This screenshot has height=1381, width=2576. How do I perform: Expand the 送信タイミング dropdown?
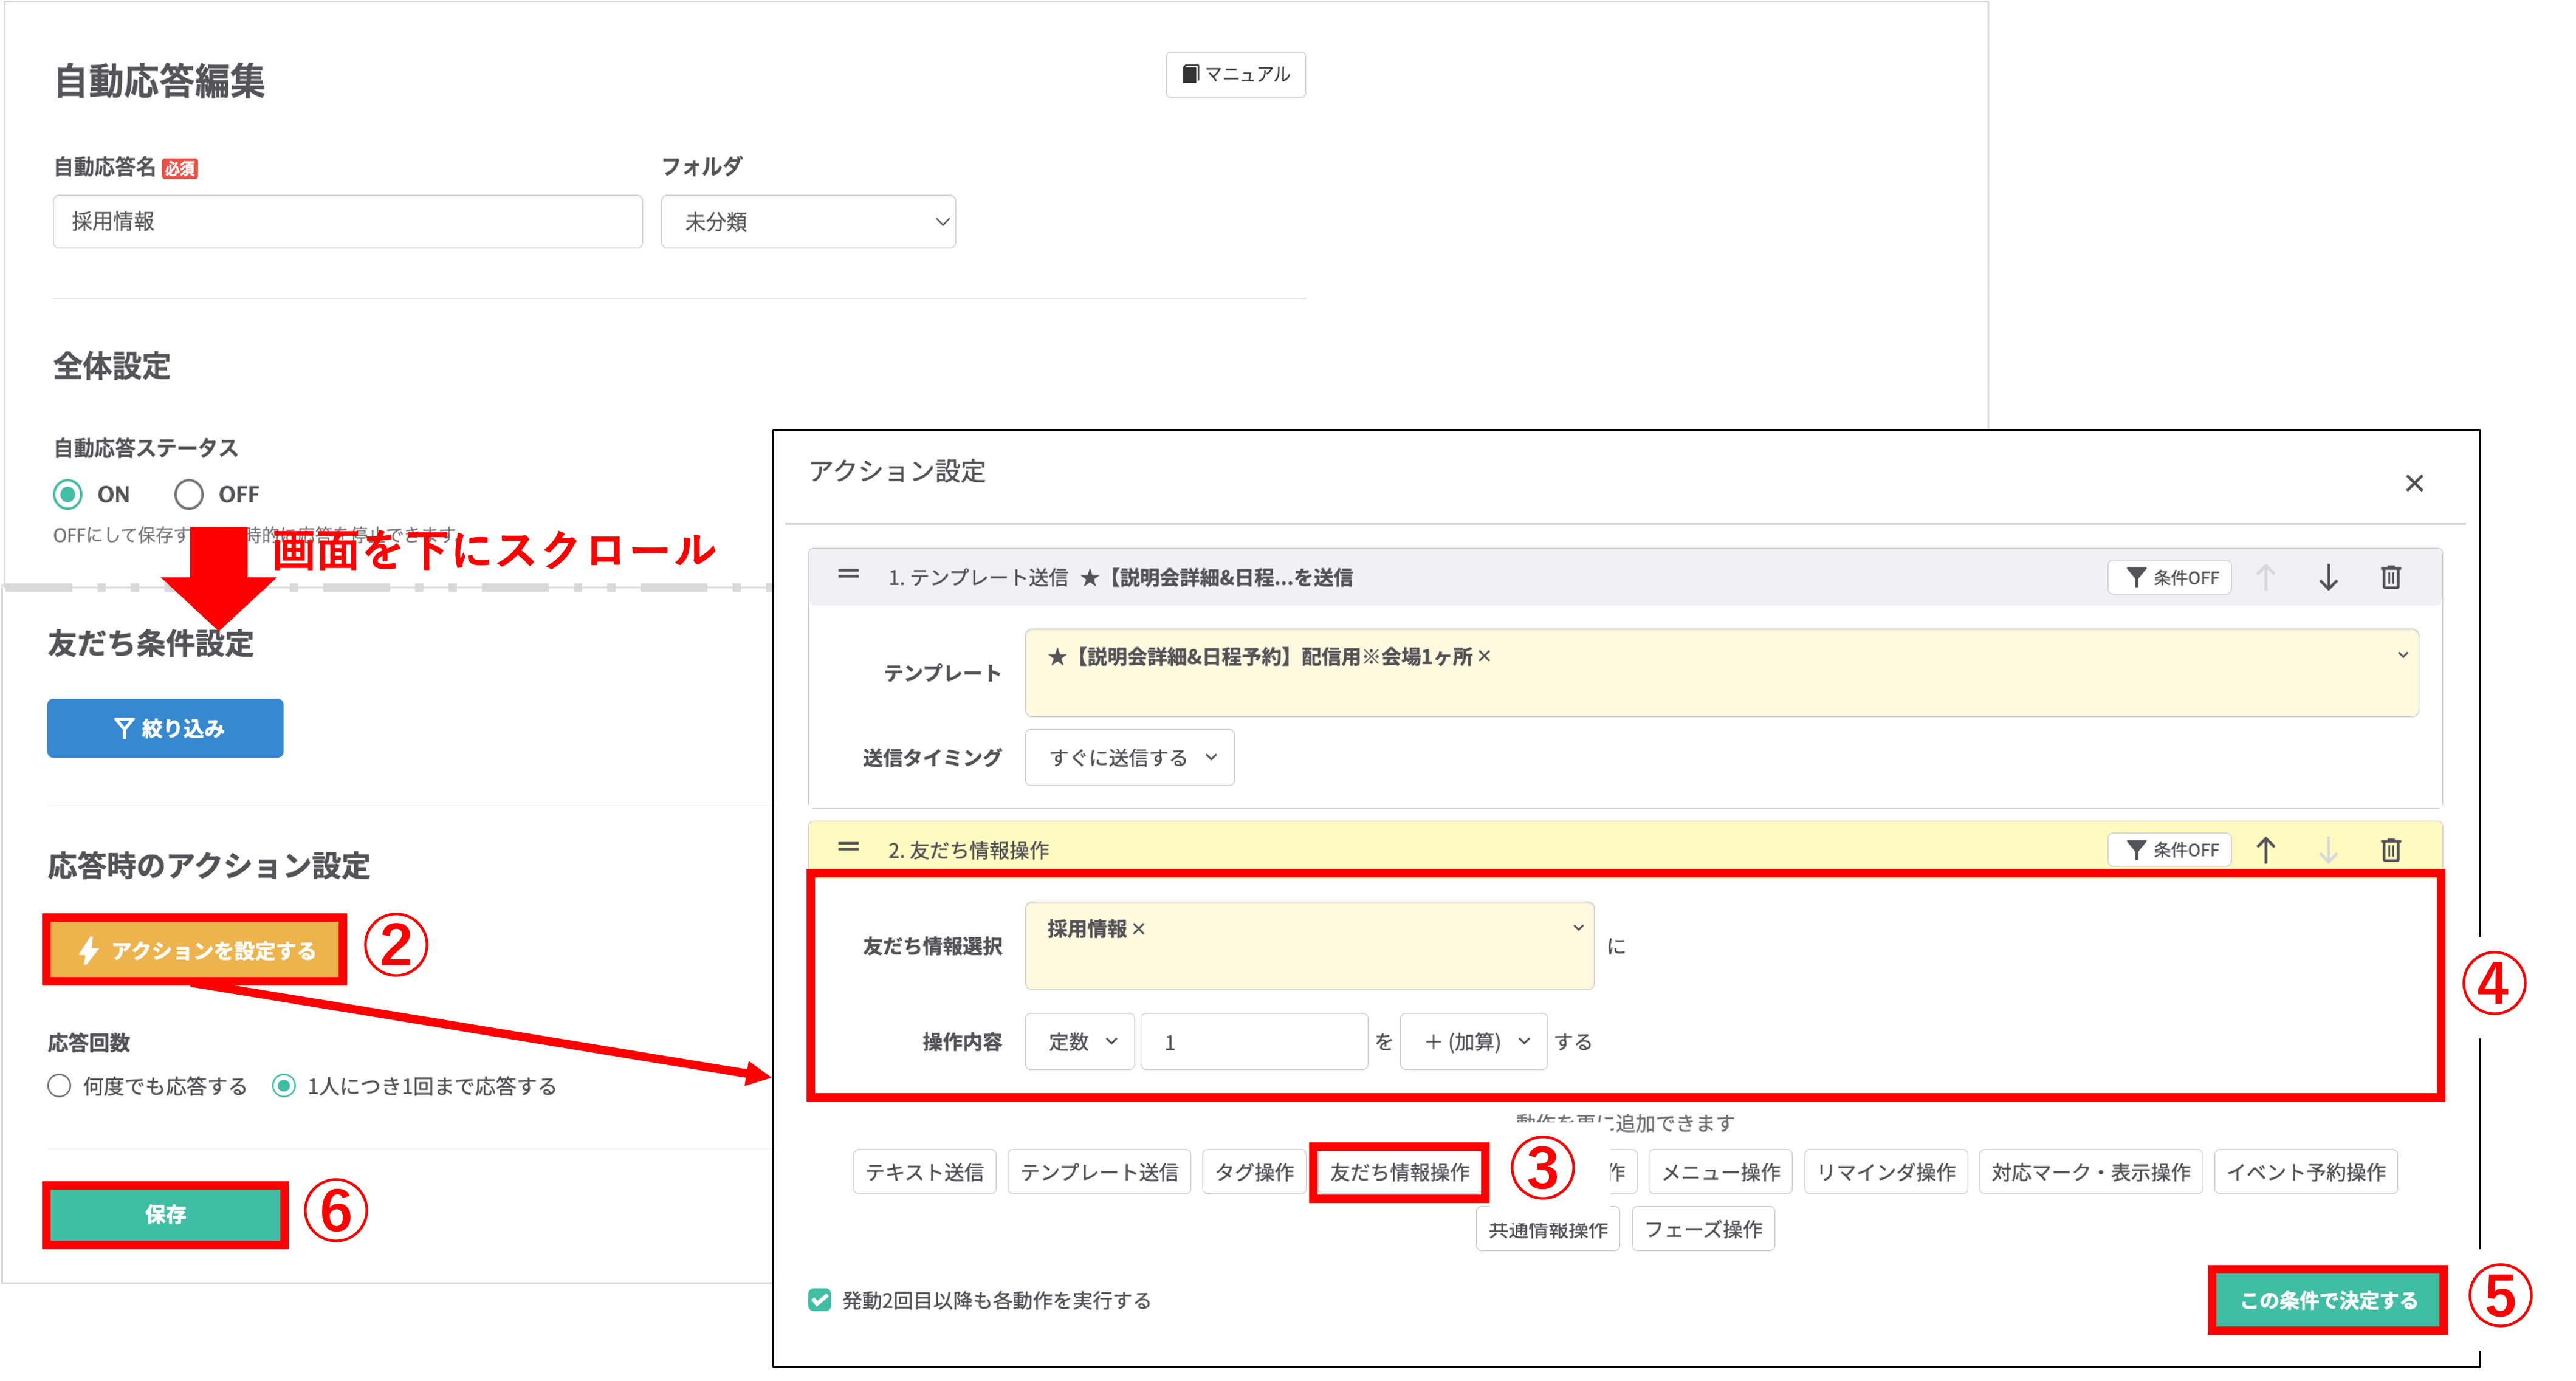coord(1129,758)
